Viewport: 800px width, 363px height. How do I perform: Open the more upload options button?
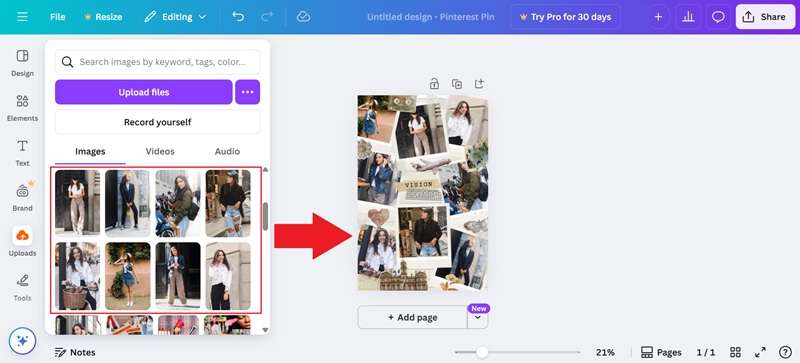tap(247, 92)
